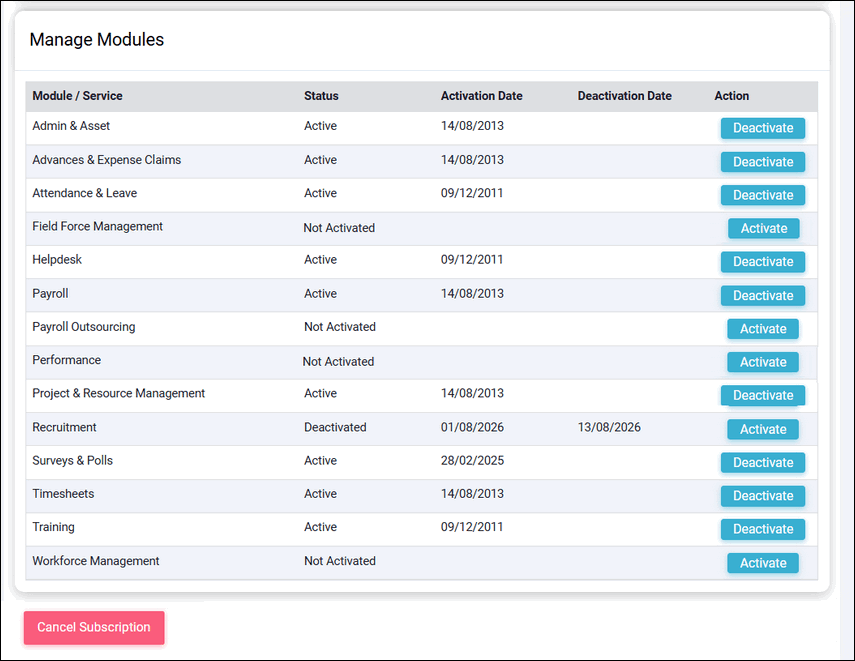The image size is (855, 661).
Task: Click the Cancel Subscription button
Action: [x=94, y=627]
